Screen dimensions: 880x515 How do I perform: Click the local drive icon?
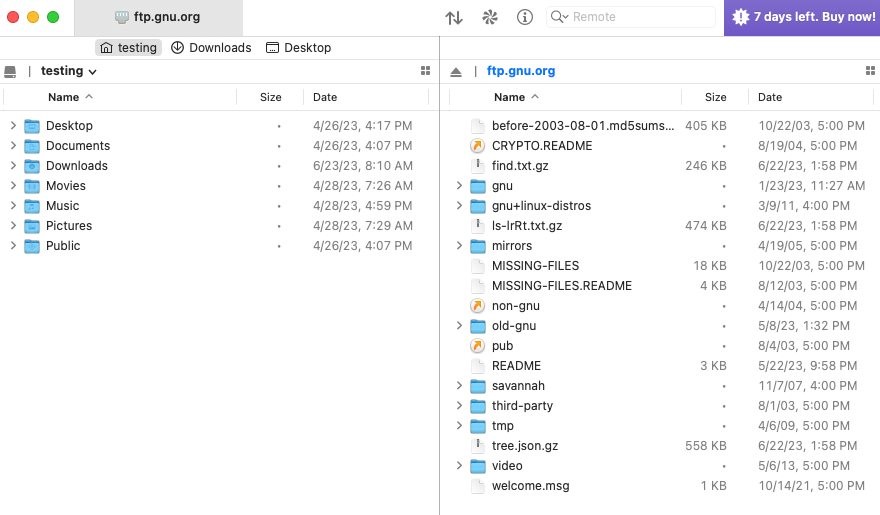coord(10,71)
